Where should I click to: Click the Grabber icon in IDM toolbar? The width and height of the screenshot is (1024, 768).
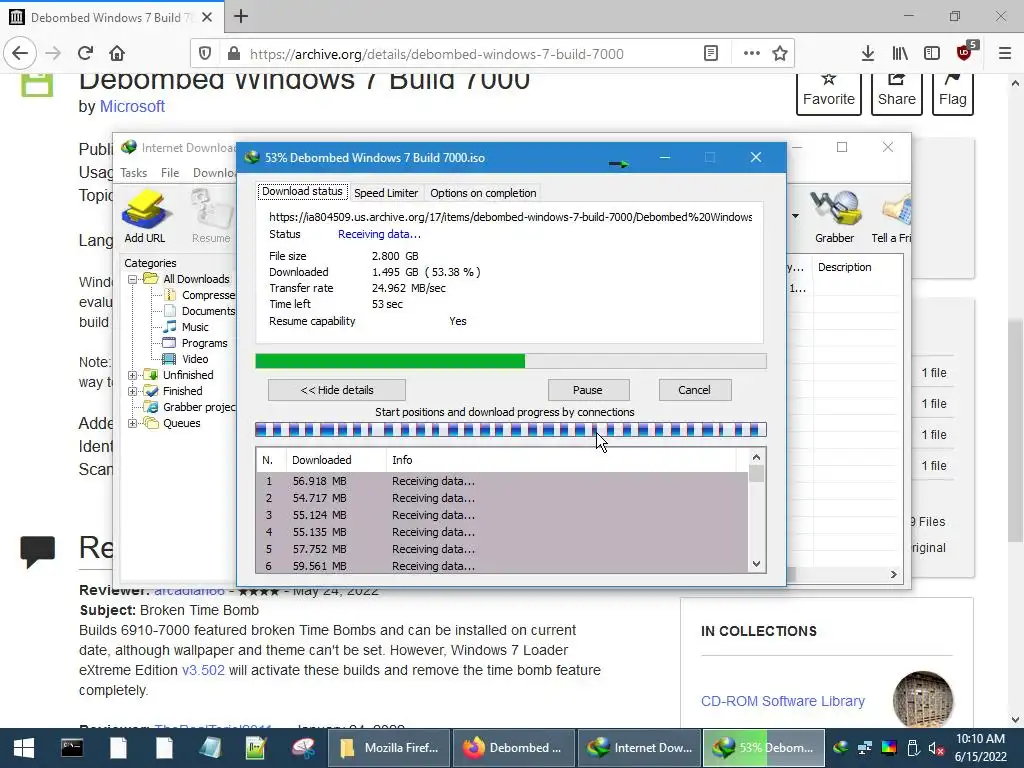834,216
